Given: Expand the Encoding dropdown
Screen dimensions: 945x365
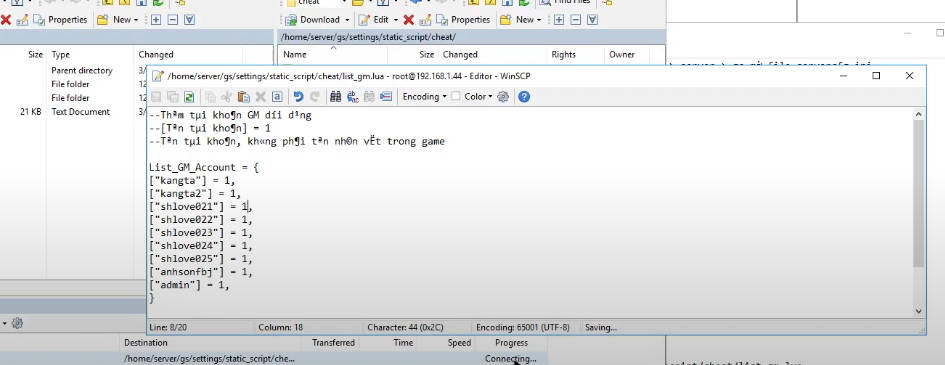Looking at the screenshot, I should coord(424,96).
